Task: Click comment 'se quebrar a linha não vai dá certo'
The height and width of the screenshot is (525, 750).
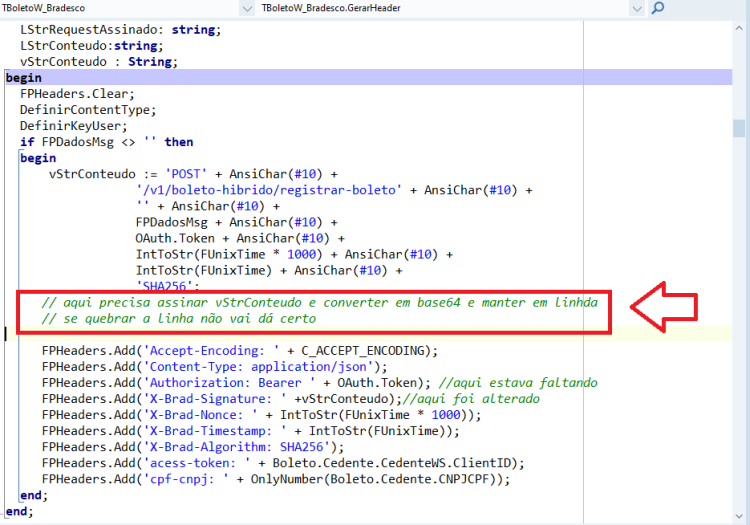Action: click(x=179, y=318)
